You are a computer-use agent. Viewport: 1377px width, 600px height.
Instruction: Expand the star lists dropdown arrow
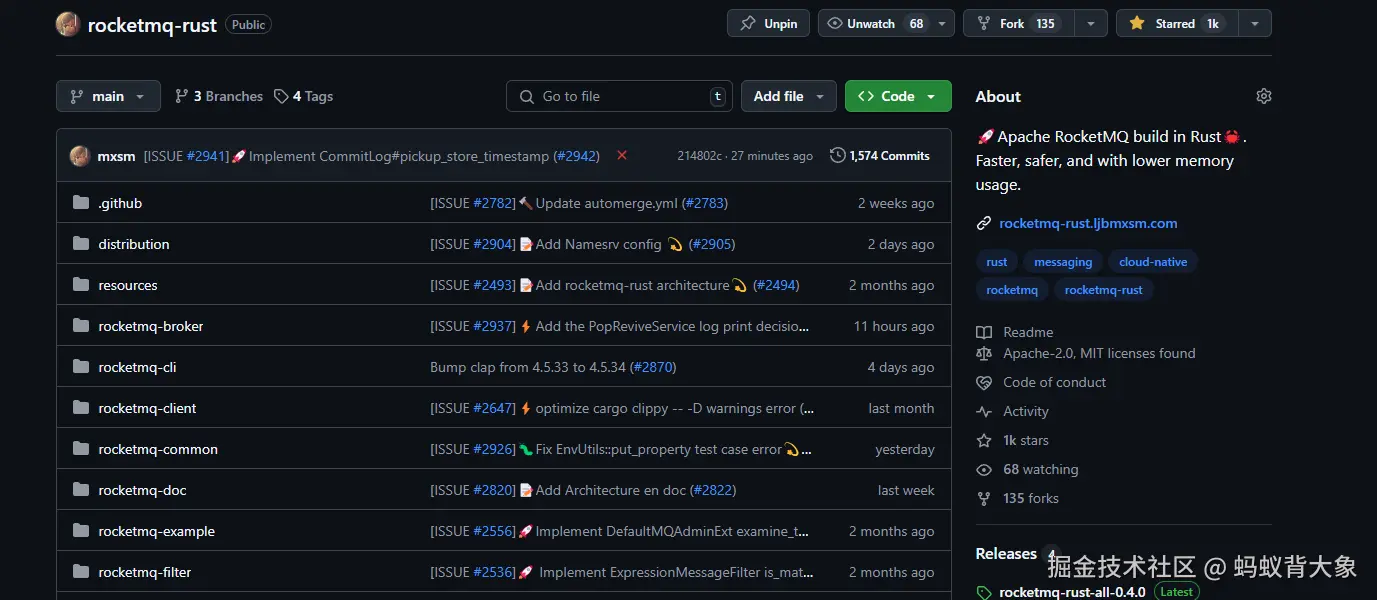coord(1254,24)
